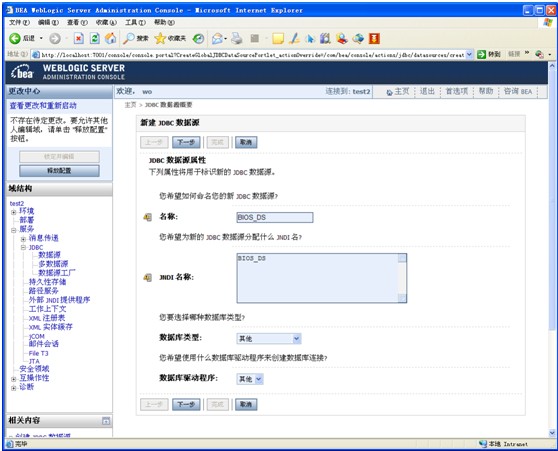The image size is (558, 451).
Task: Open the 收藏 menu
Action: (x=106, y=22)
